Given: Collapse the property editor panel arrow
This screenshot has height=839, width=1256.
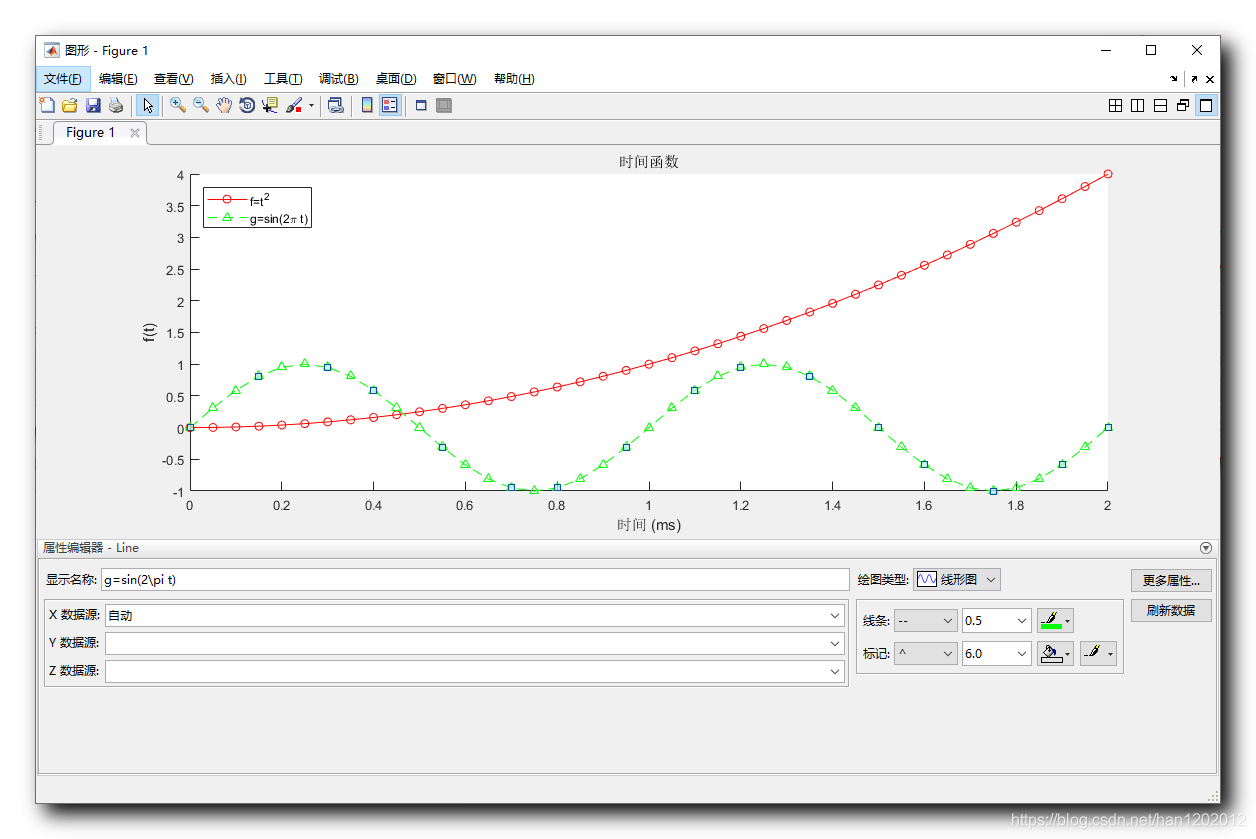Looking at the screenshot, I should click(x=1205, y=548).
